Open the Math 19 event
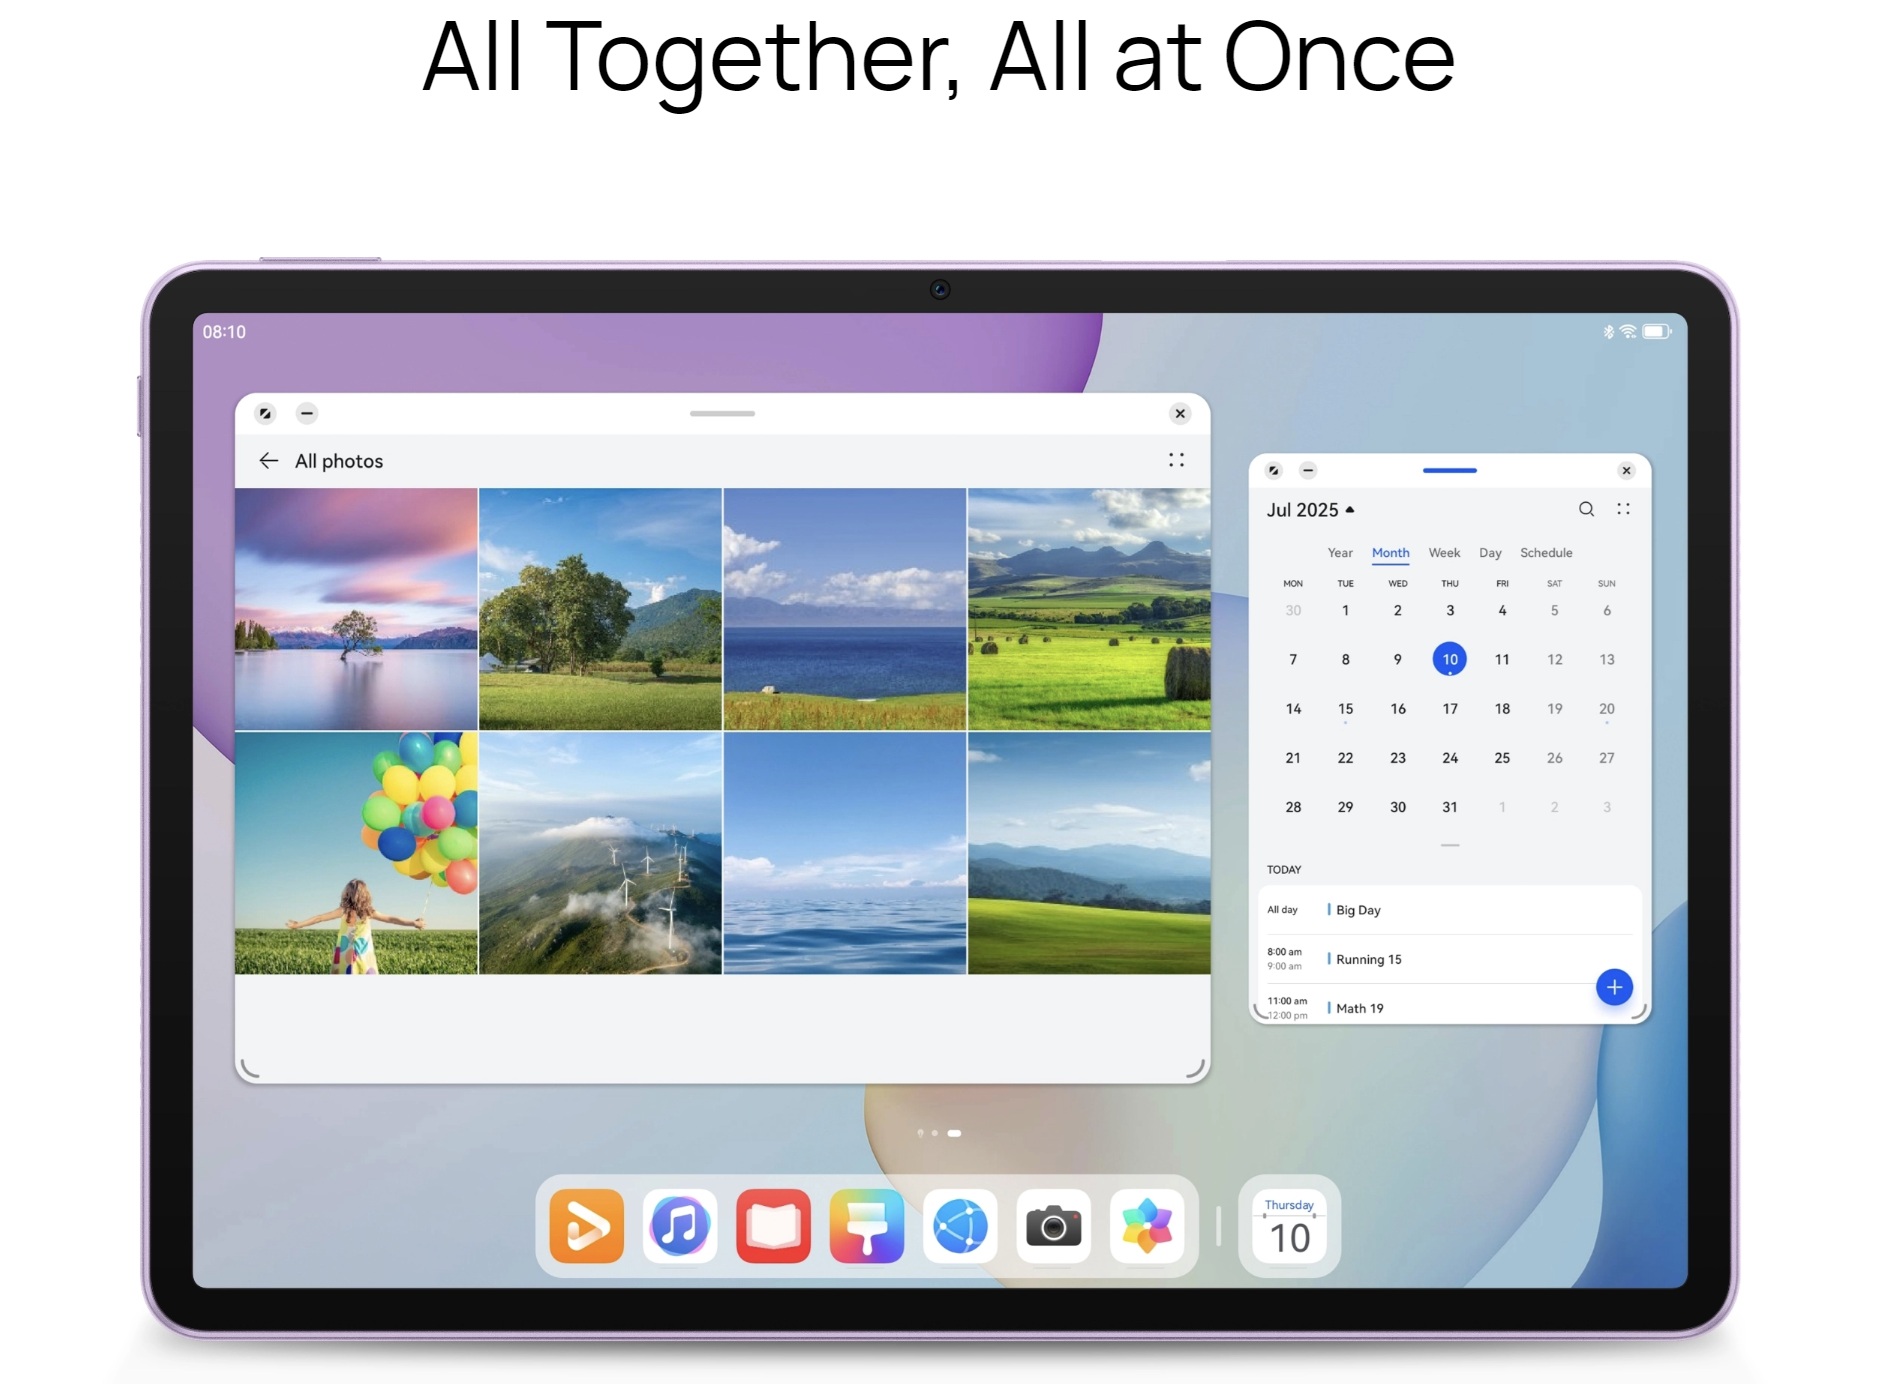The width and height of the screenshot is (1880, 1384). 1449,1006
